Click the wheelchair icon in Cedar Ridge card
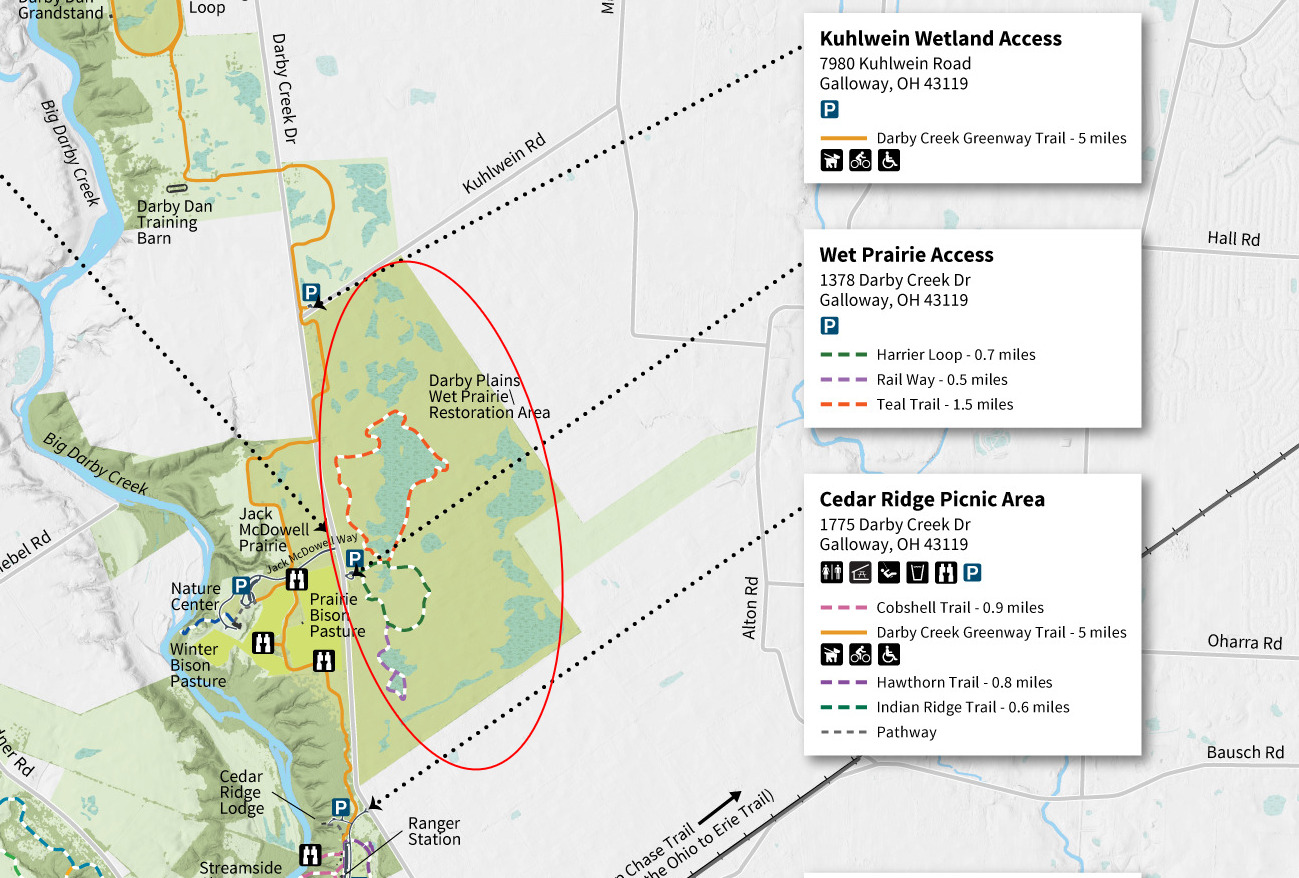 point(889,655)
